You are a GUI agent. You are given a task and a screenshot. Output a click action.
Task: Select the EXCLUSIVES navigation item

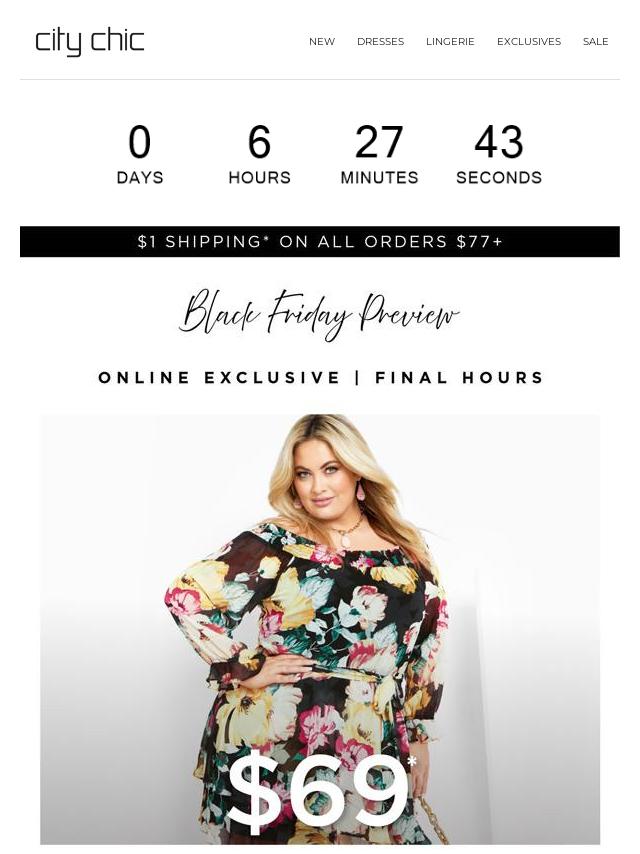(528, 41)
